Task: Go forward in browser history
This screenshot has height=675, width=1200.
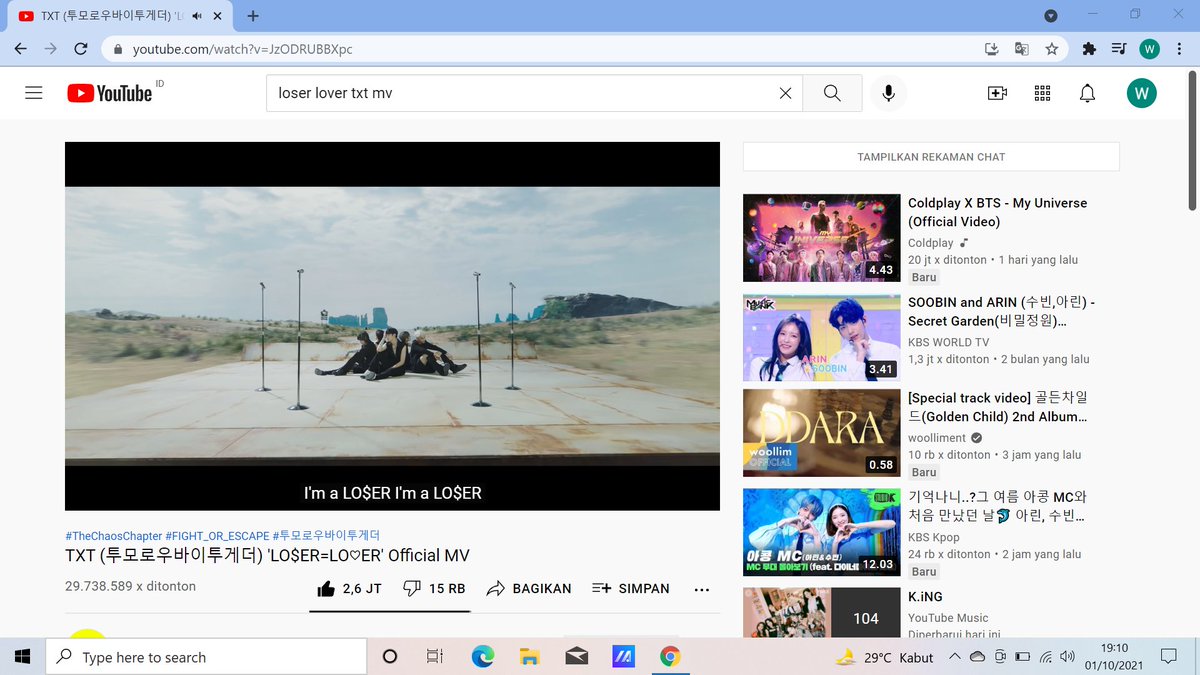Action: click(x=51, y=49)
